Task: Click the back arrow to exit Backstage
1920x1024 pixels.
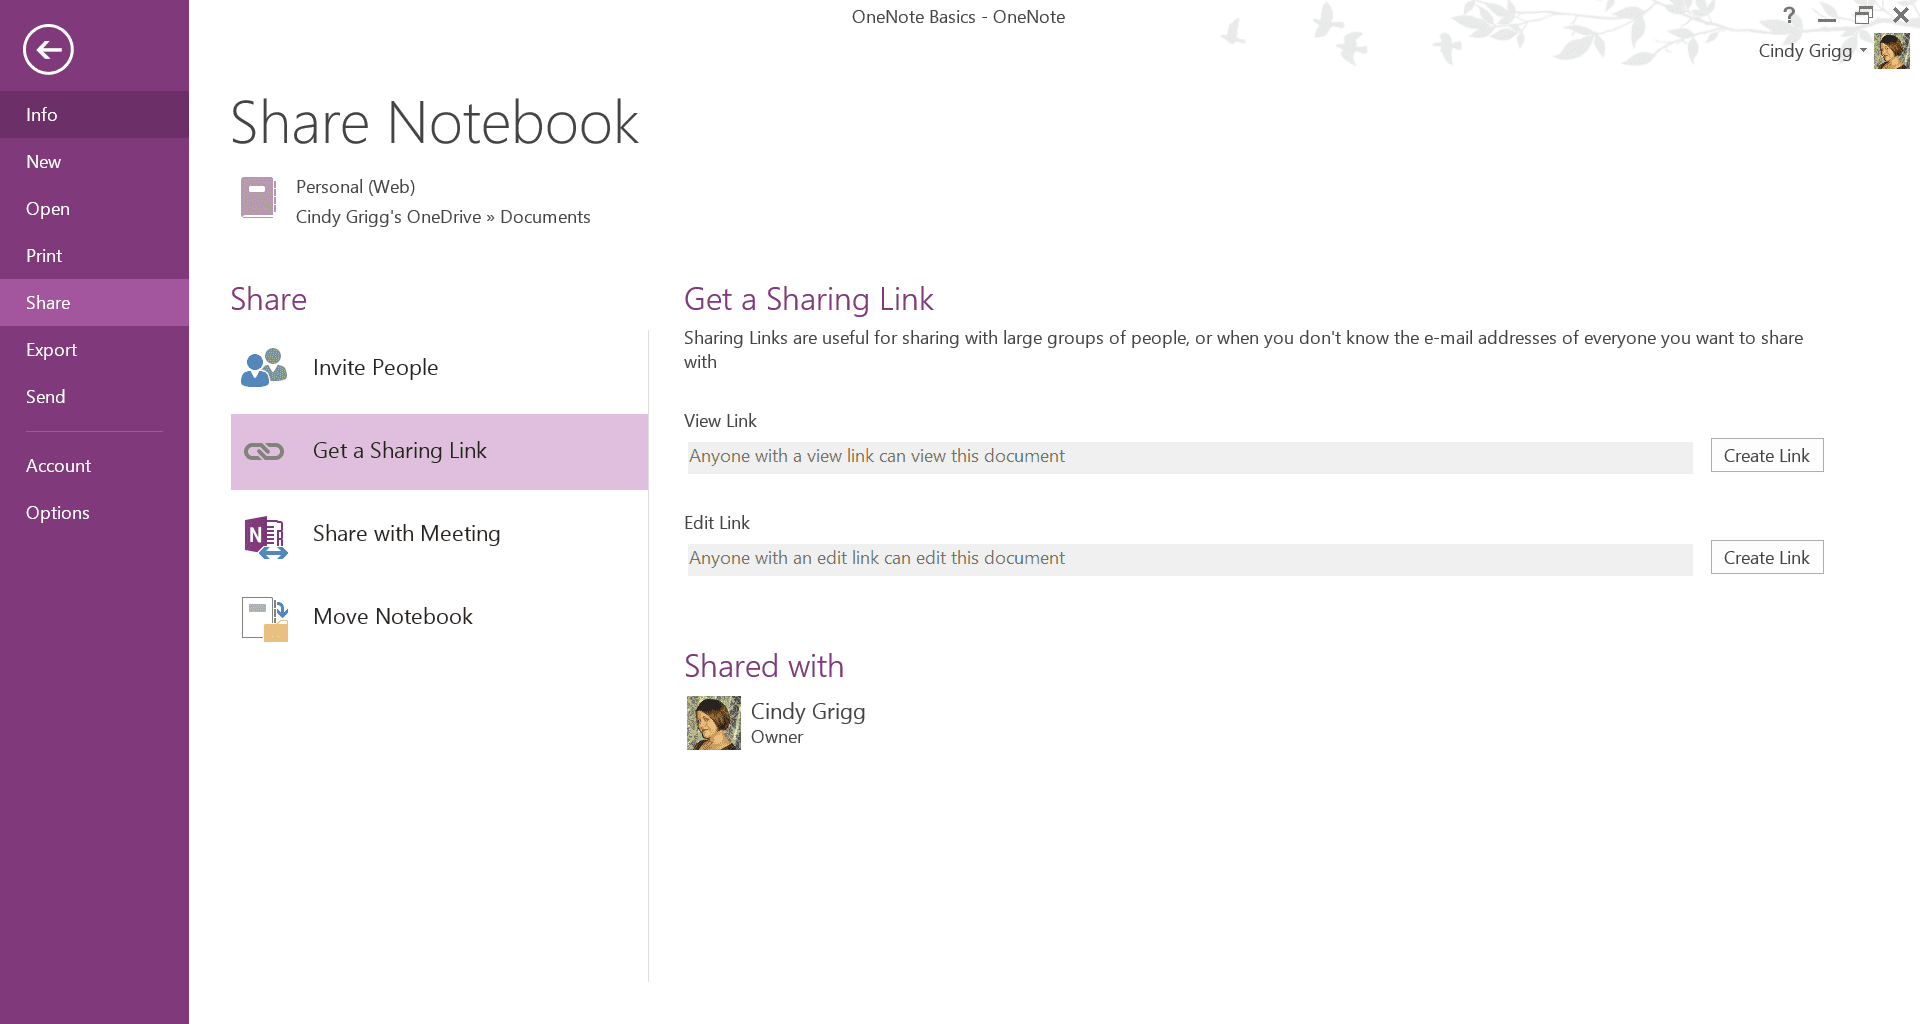Action: tap(48, 49)
